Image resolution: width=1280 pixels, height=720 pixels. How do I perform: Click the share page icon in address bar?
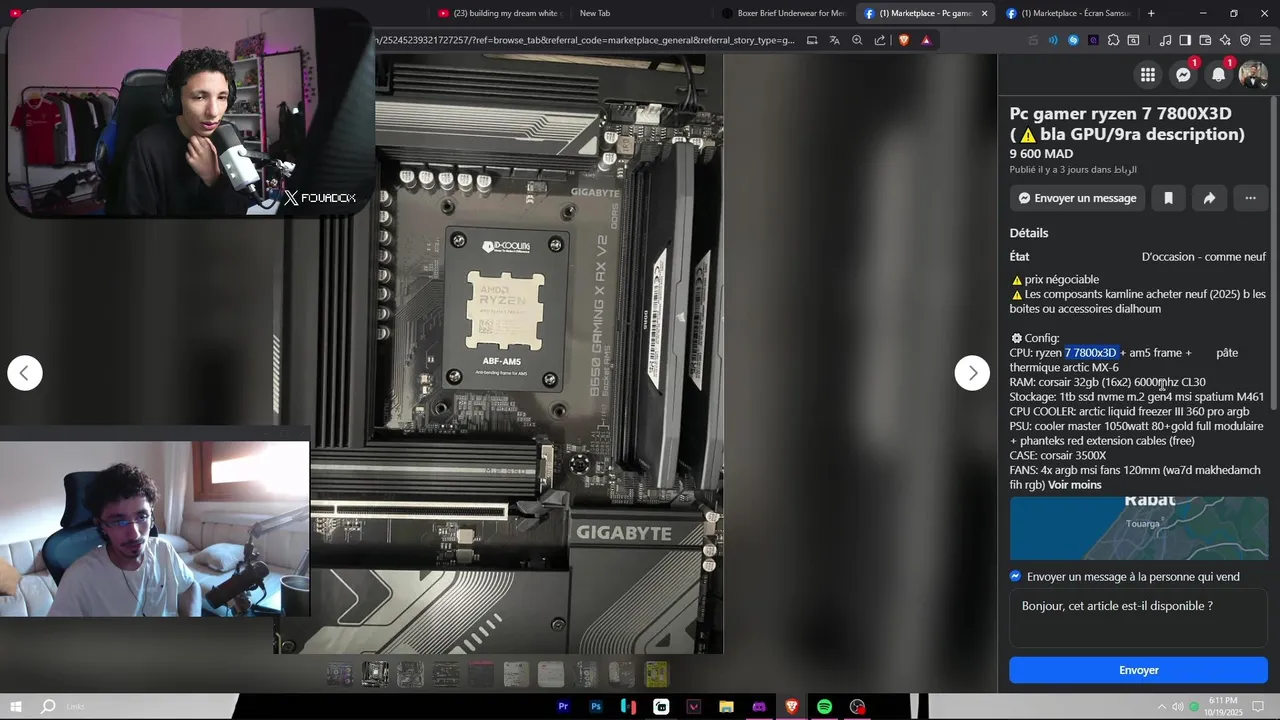[x=880, y=40]
